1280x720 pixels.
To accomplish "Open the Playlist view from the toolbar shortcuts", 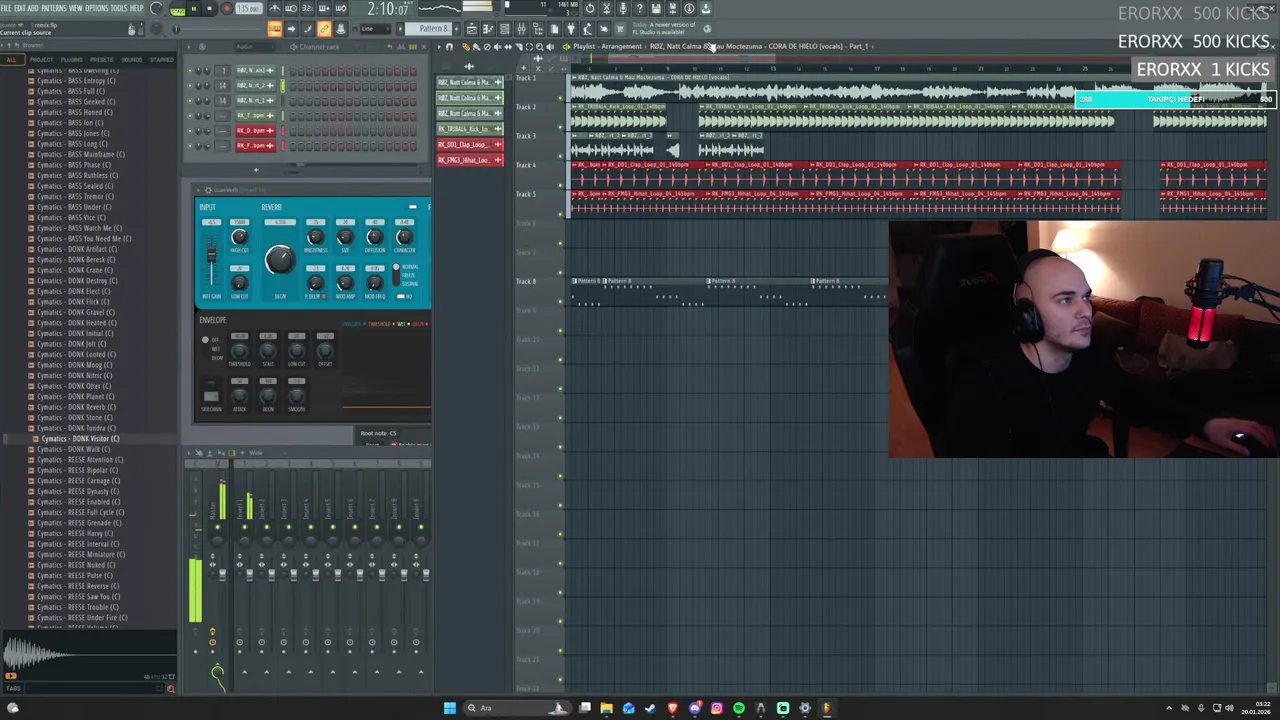I will pos(472,28).
